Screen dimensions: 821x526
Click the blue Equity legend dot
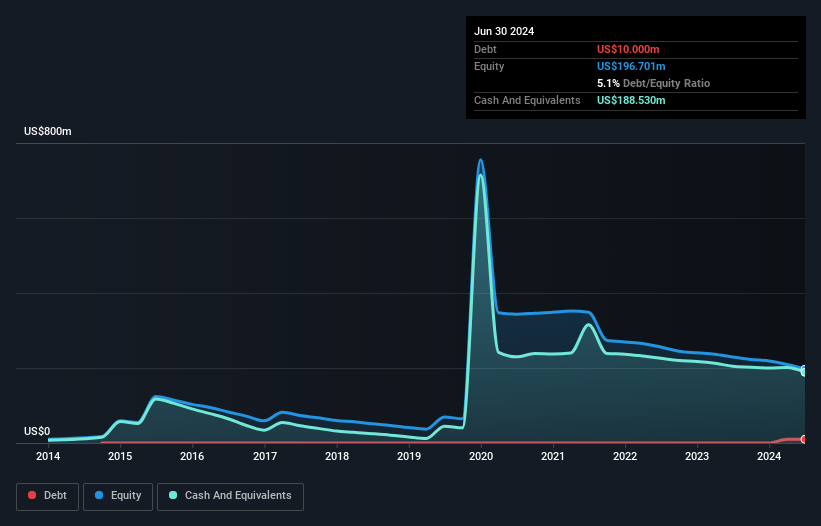pyautogui.click(x=99, y=495)
